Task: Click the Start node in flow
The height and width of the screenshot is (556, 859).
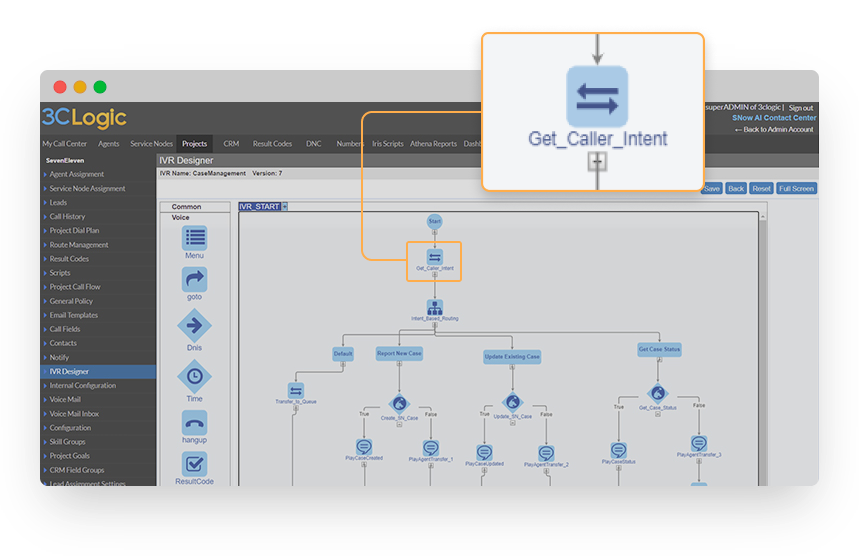Action: (434, 221)
